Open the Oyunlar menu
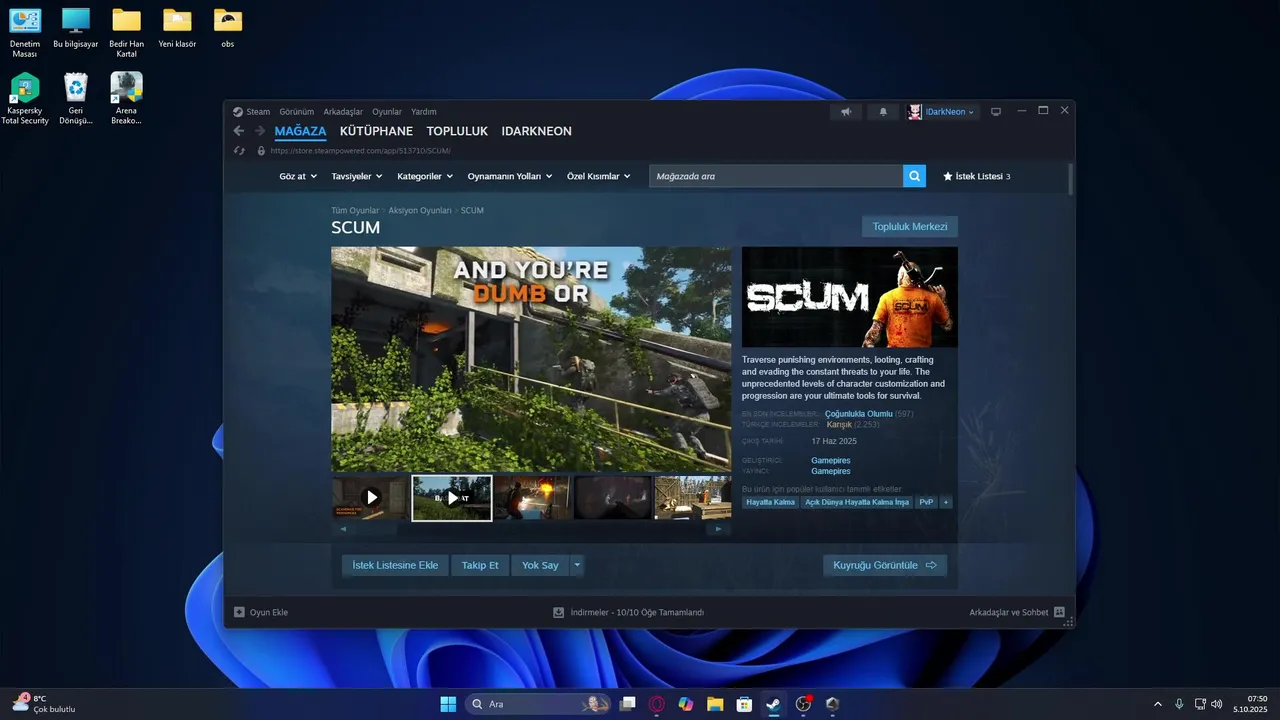 387,112
